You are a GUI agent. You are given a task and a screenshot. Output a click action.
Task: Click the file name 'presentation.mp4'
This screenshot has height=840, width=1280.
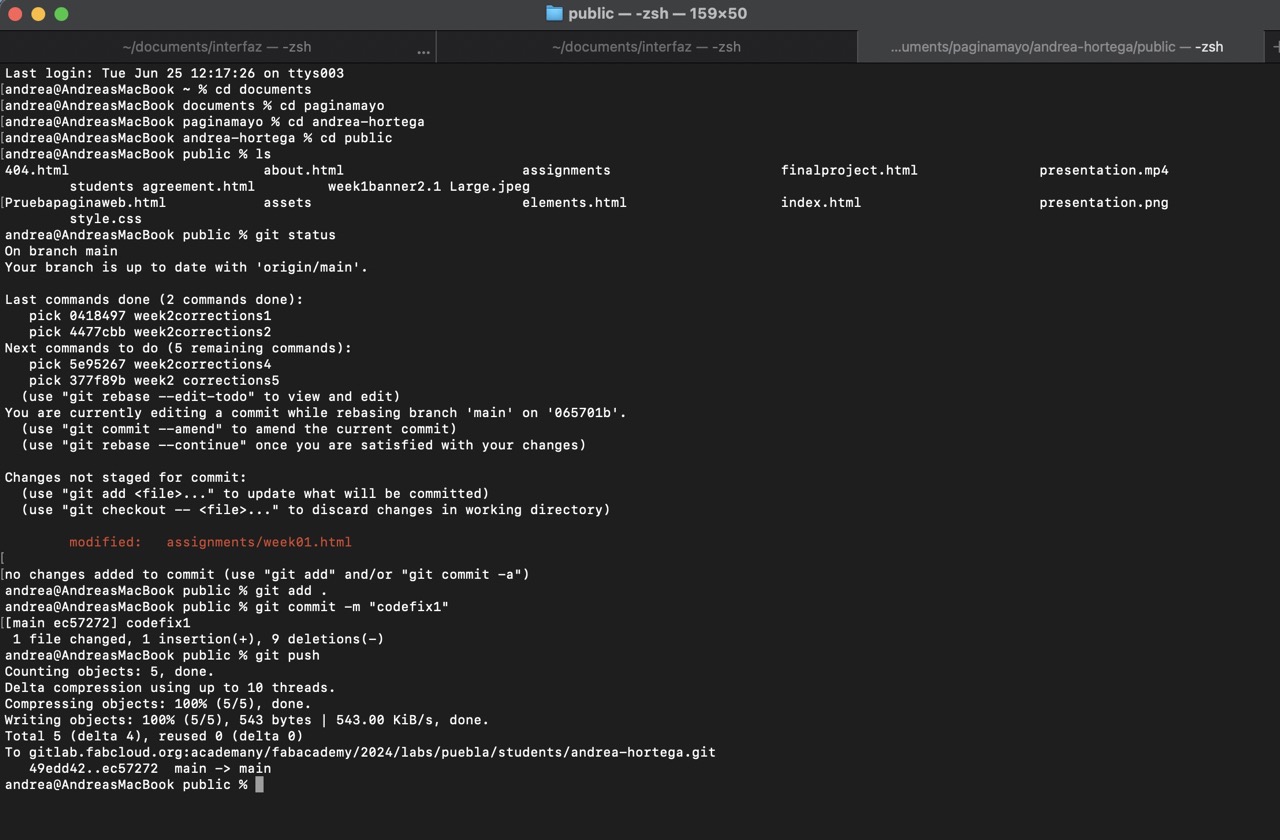(x=1104, y=170)
